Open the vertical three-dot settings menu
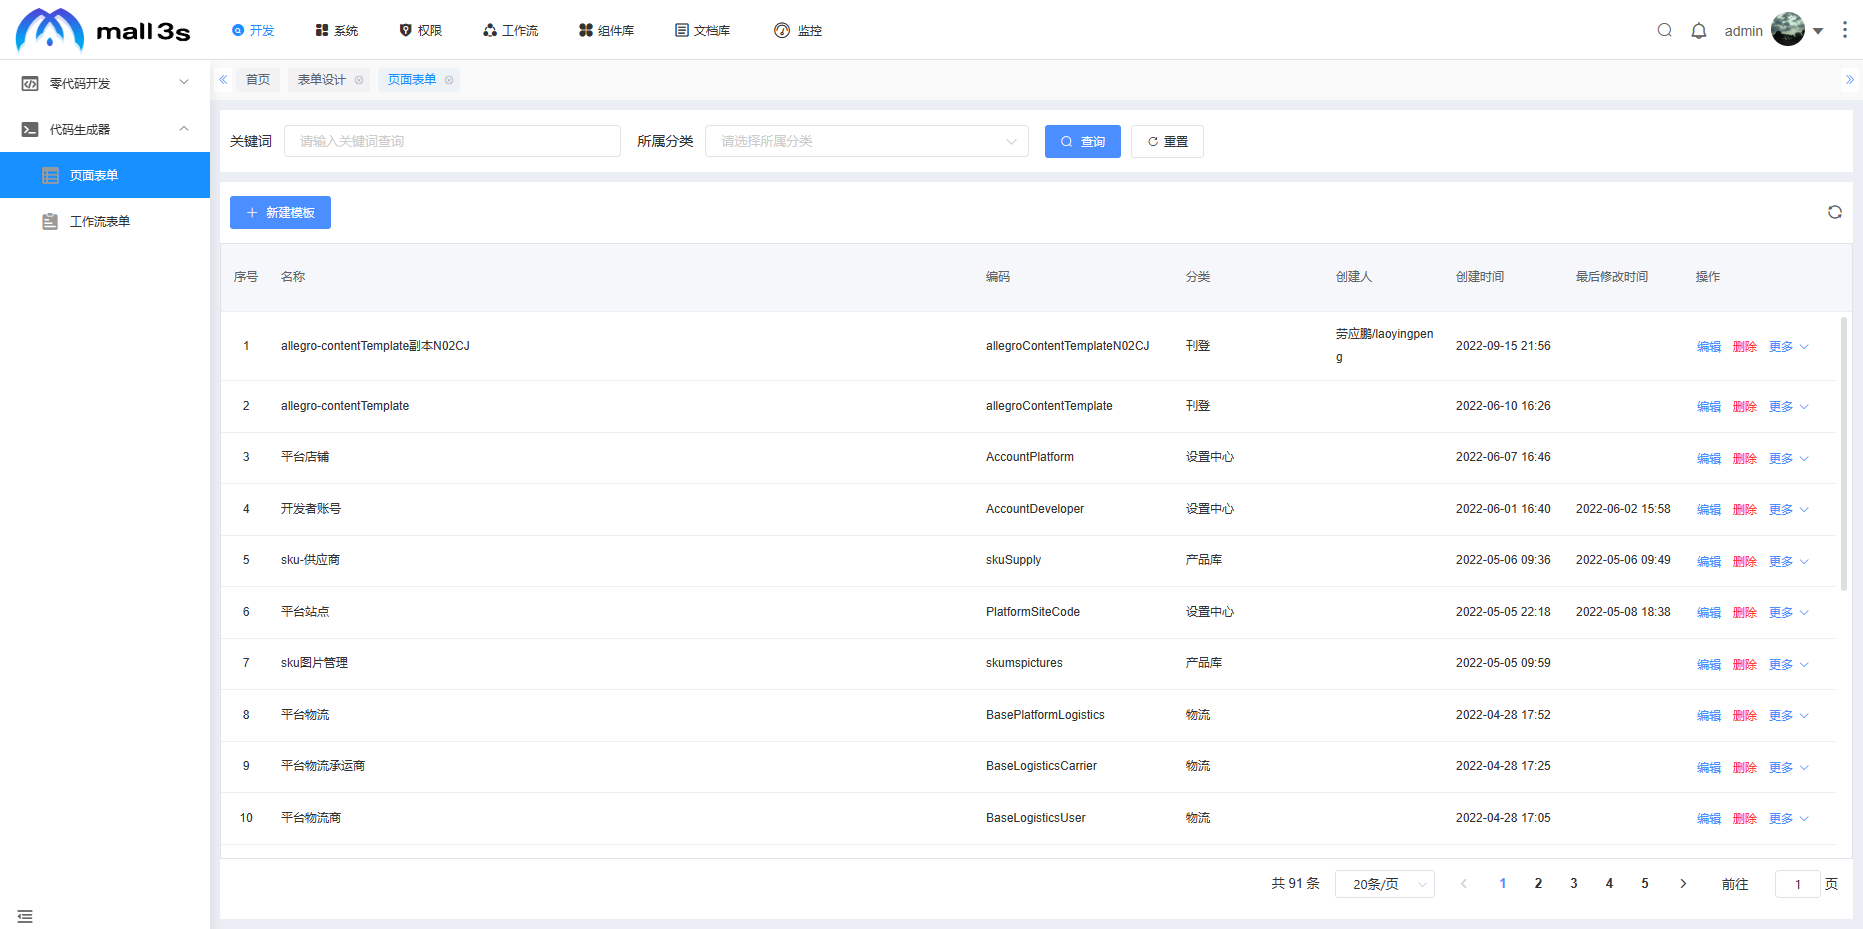The image size is (1863, 929). [1845, 30]
